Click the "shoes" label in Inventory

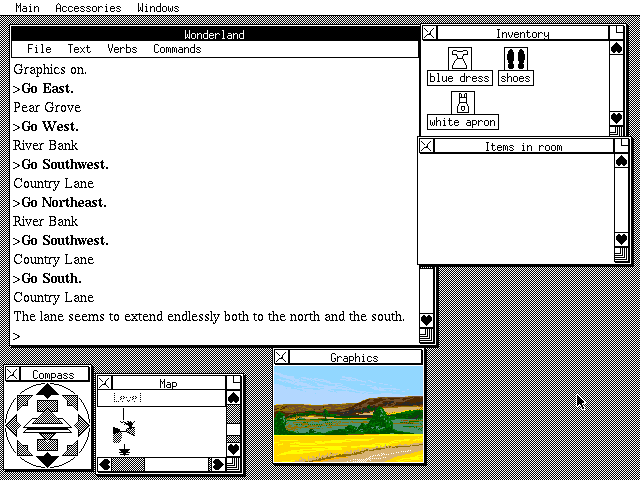coord(516,78)
